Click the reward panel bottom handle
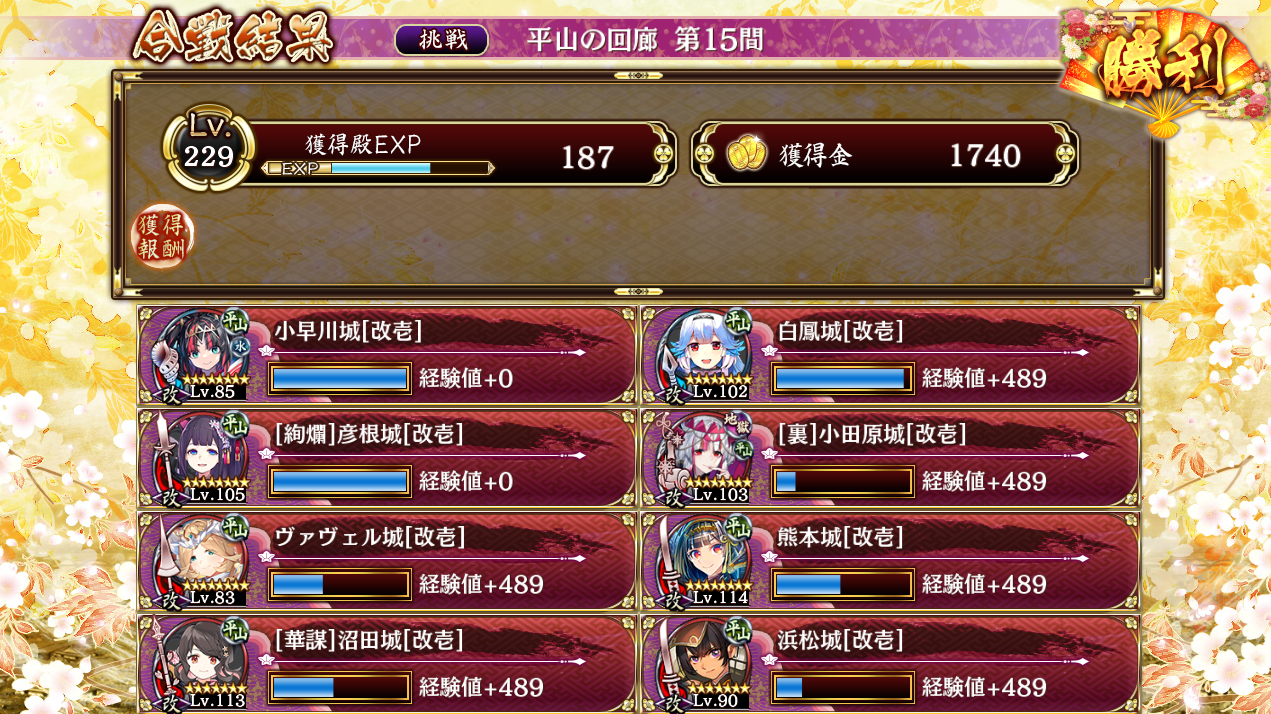This screenshot has height=714, width=1271. click(638, 292)
